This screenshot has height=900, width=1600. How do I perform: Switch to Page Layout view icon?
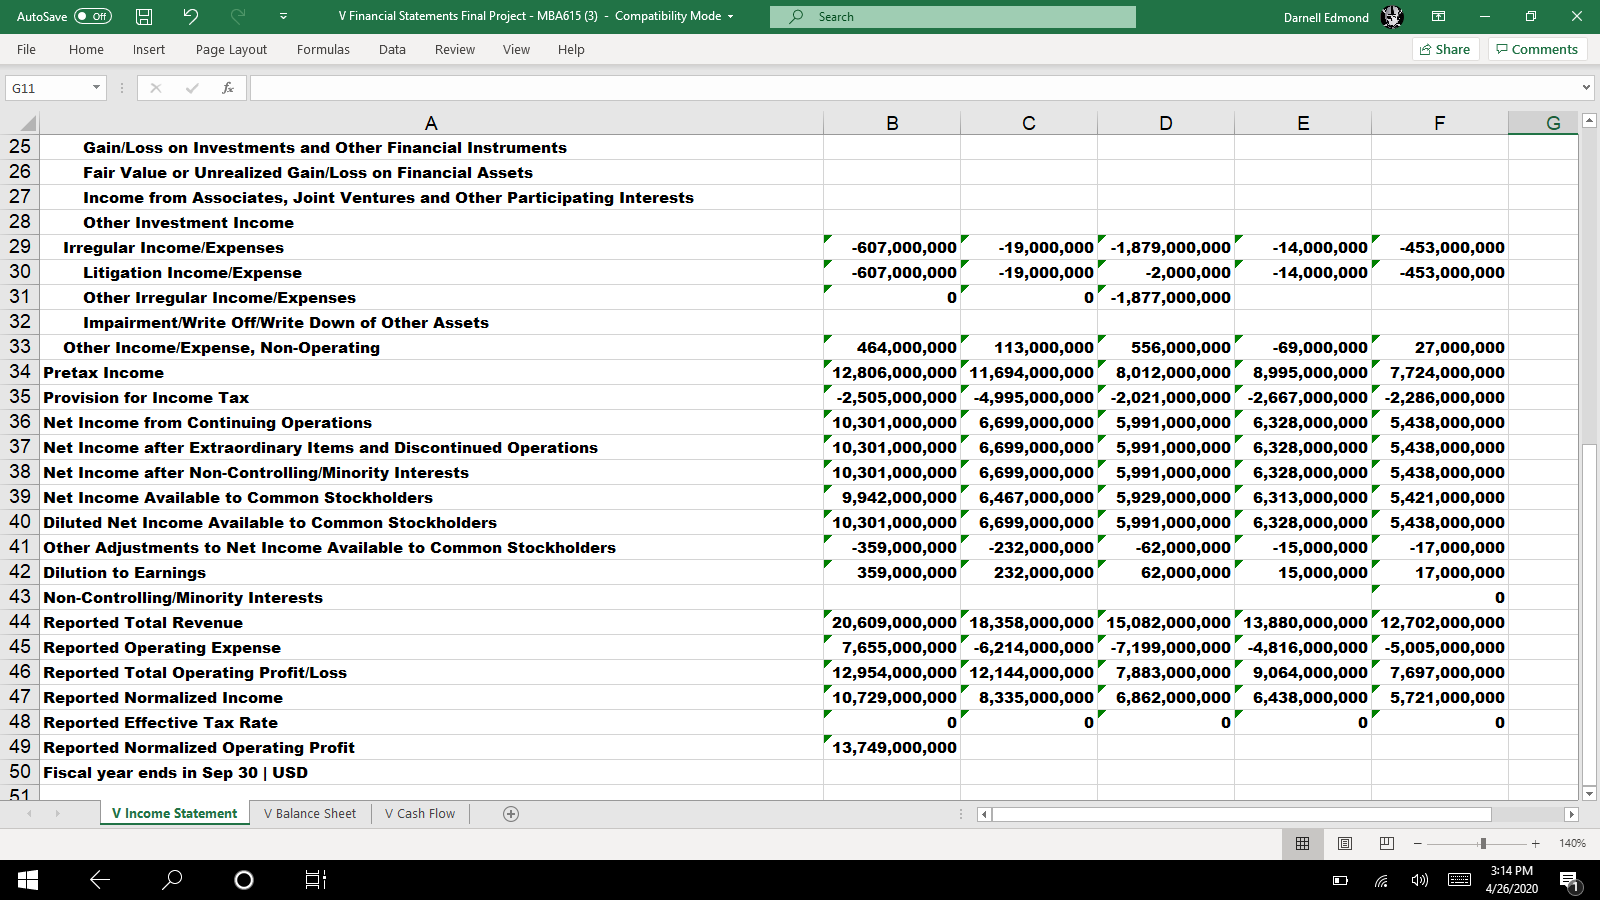[1345, 843]
